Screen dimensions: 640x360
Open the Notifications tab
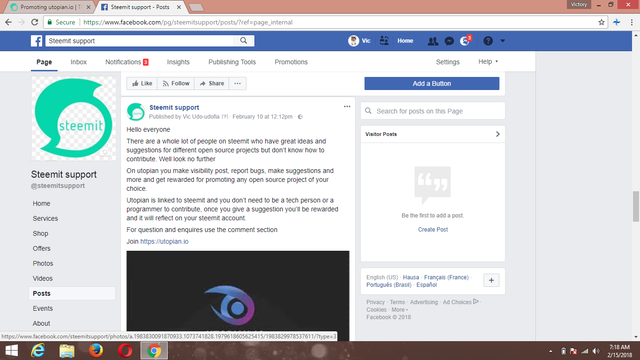[x=127, y=62]
